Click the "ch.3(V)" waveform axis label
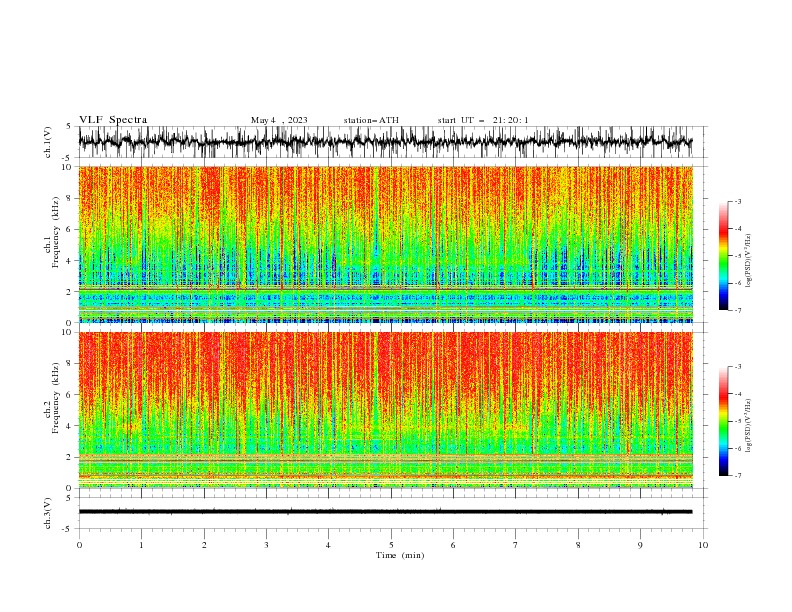This screenshot has height=612, width=792. [48, 513]
